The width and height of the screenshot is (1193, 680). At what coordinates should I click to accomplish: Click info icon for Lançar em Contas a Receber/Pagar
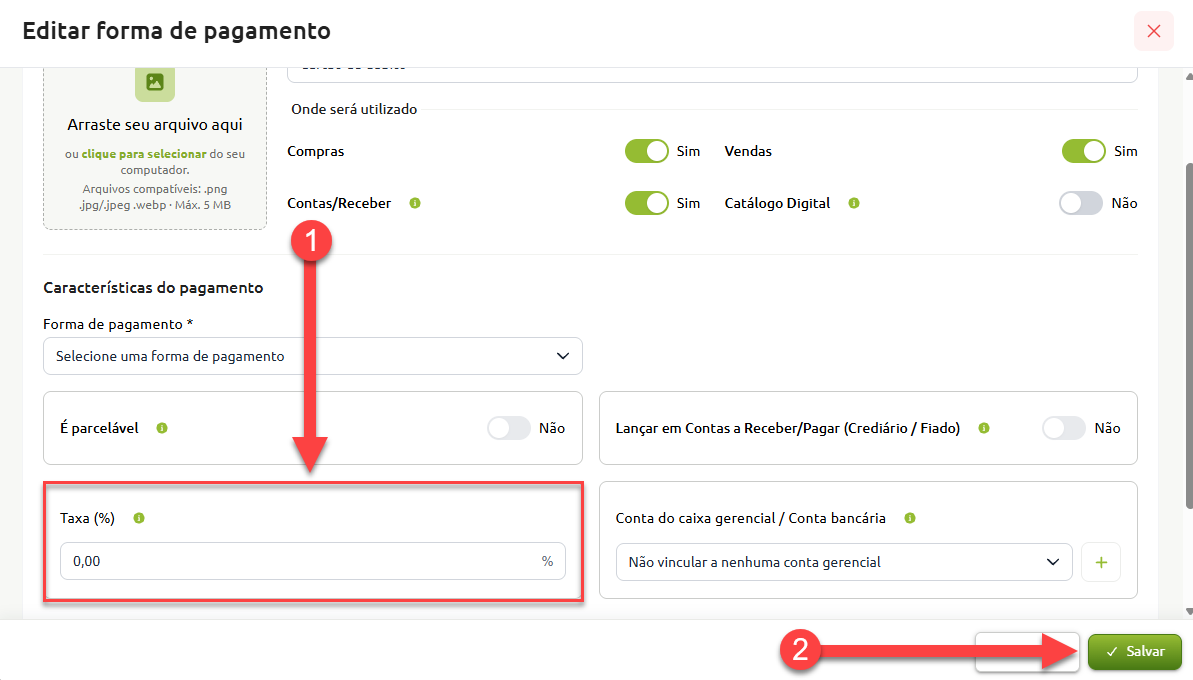(984, 428)
